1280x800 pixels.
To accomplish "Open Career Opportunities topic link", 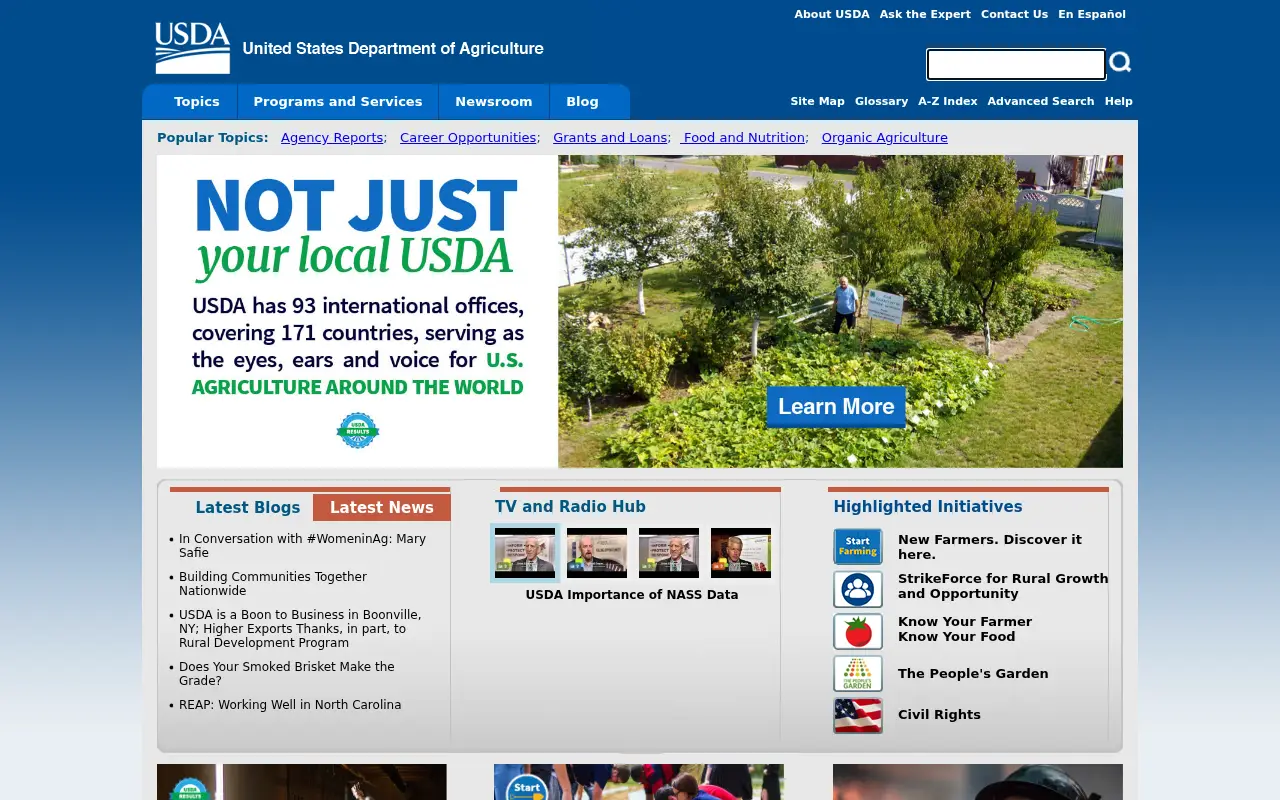I will (x=468, y=138).
